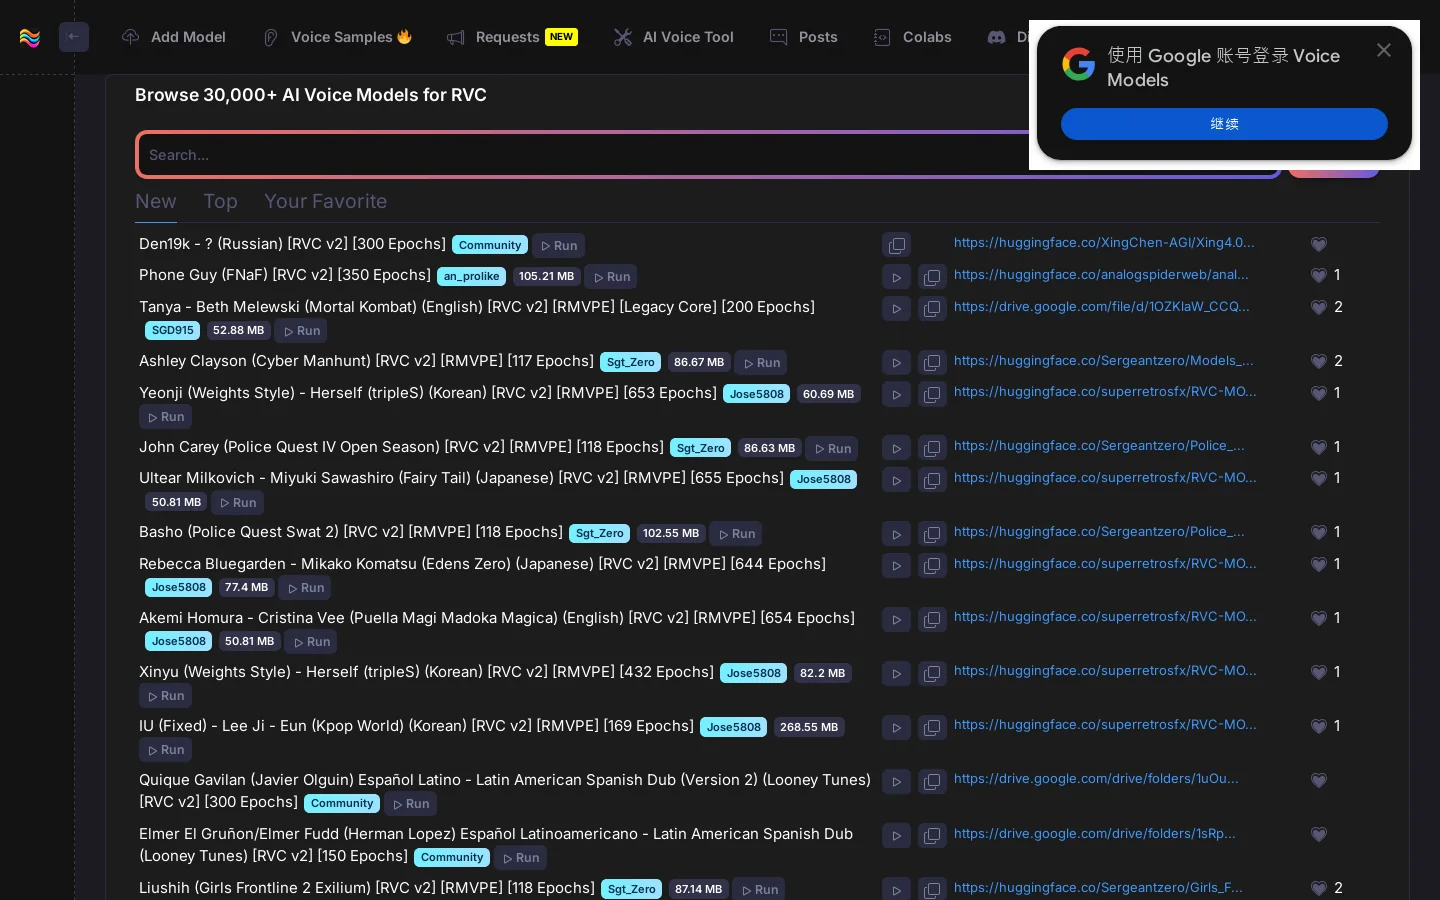Image resolution: width=1440 pixels, height=900 pixels.
Task: Open the Requests page marked NEW
Action: pyautogui.click(x=512, y=37)
